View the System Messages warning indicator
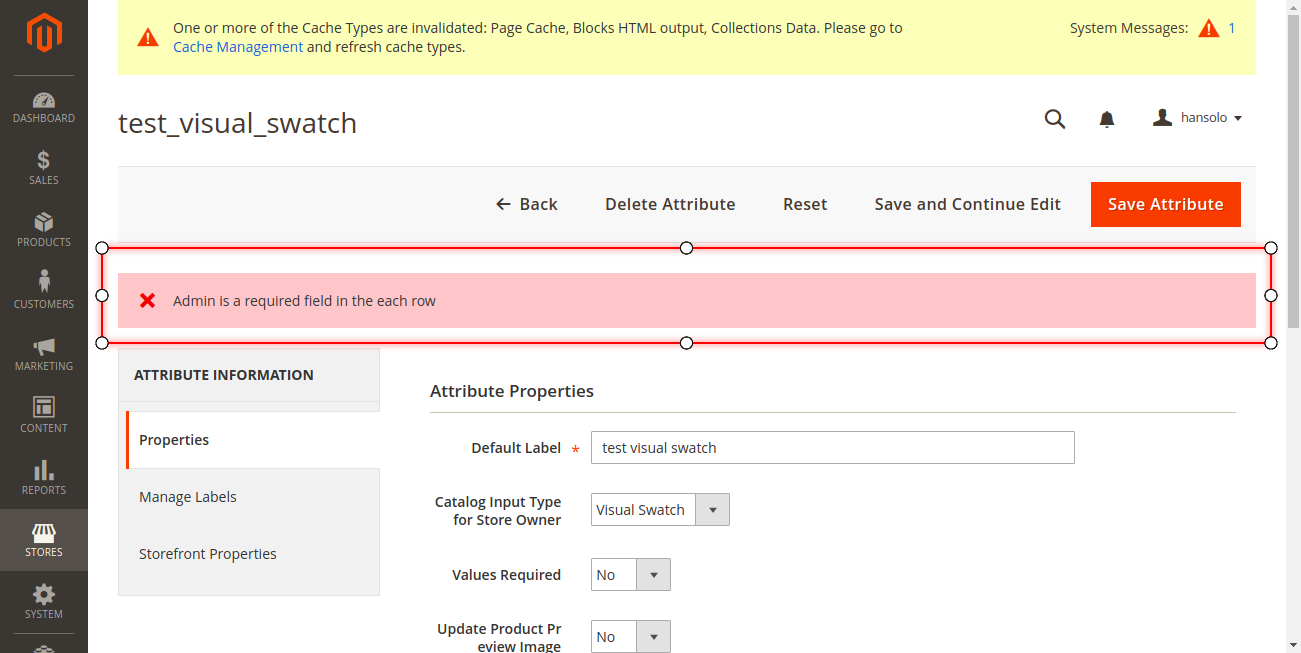 click(x=1209, y=28)
